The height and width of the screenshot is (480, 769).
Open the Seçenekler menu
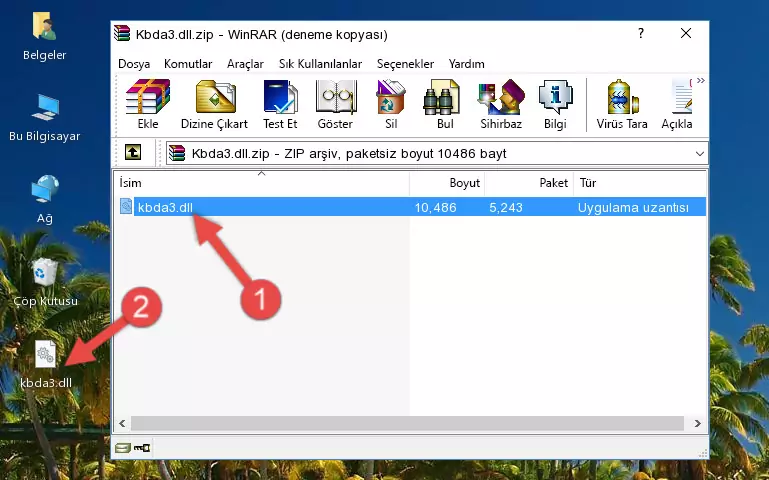(405, 64)
